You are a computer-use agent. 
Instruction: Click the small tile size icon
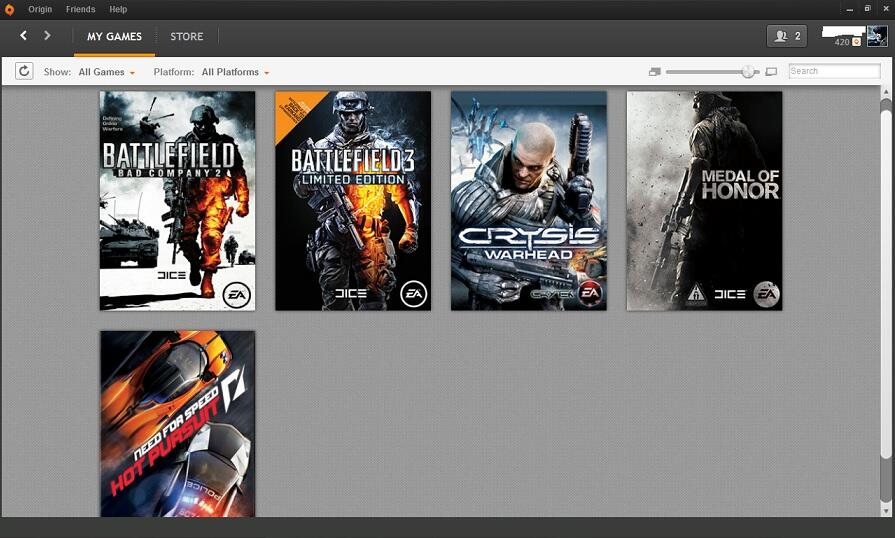pyautogui.click(x=655, y=72)
